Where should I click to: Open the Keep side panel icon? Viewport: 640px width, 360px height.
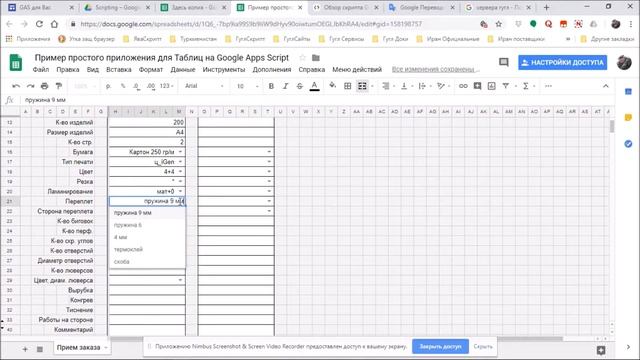[628, 118]
